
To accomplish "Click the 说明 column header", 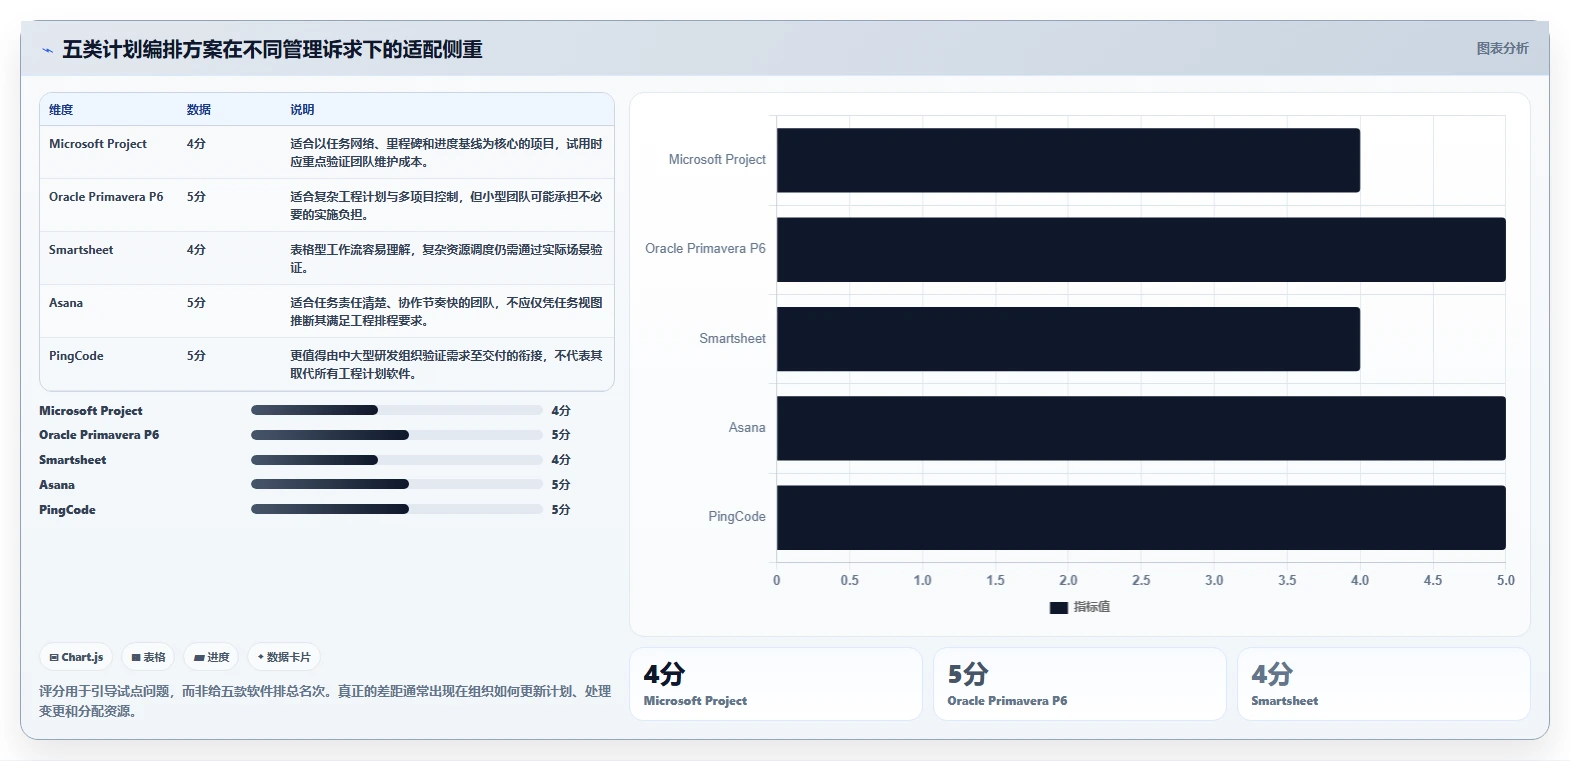I will (x=302, y=110).
